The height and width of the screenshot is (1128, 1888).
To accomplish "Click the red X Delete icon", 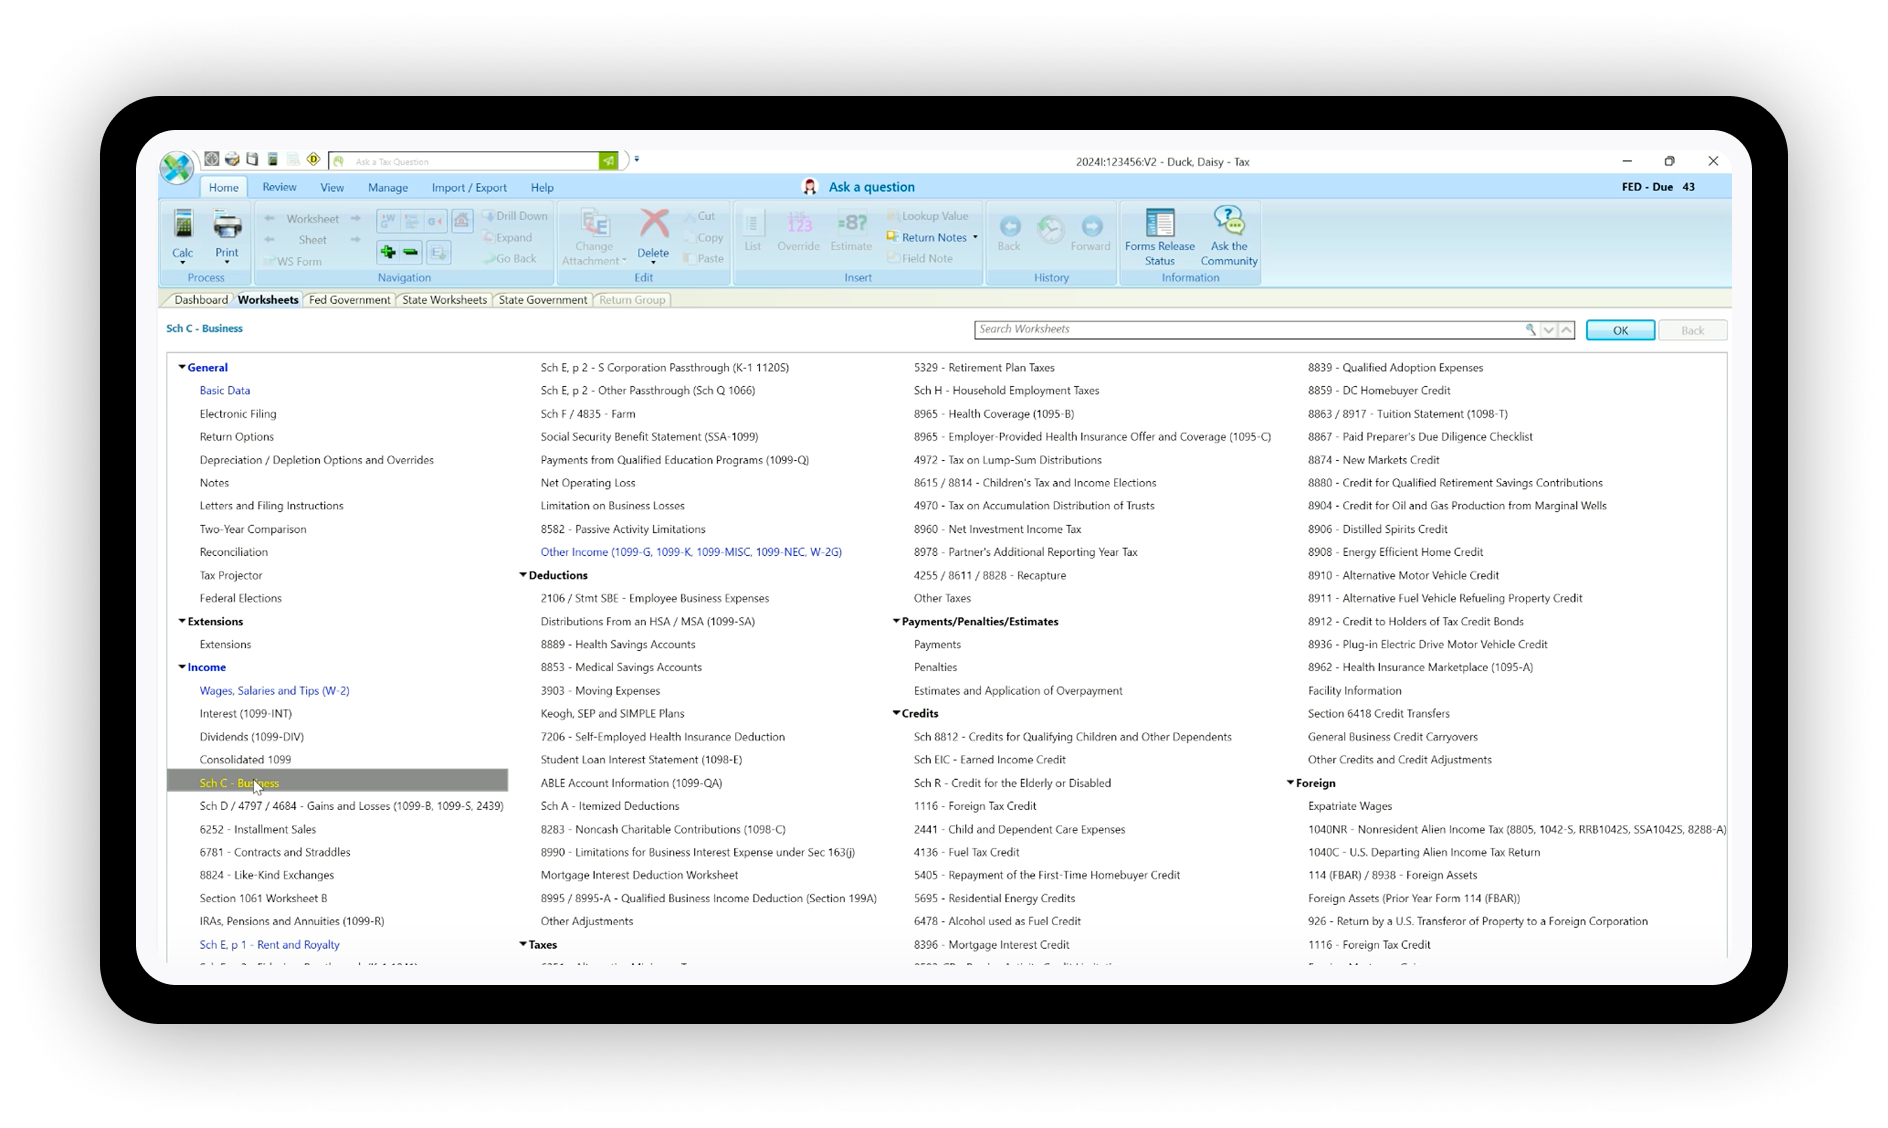I will coord(654,223).
